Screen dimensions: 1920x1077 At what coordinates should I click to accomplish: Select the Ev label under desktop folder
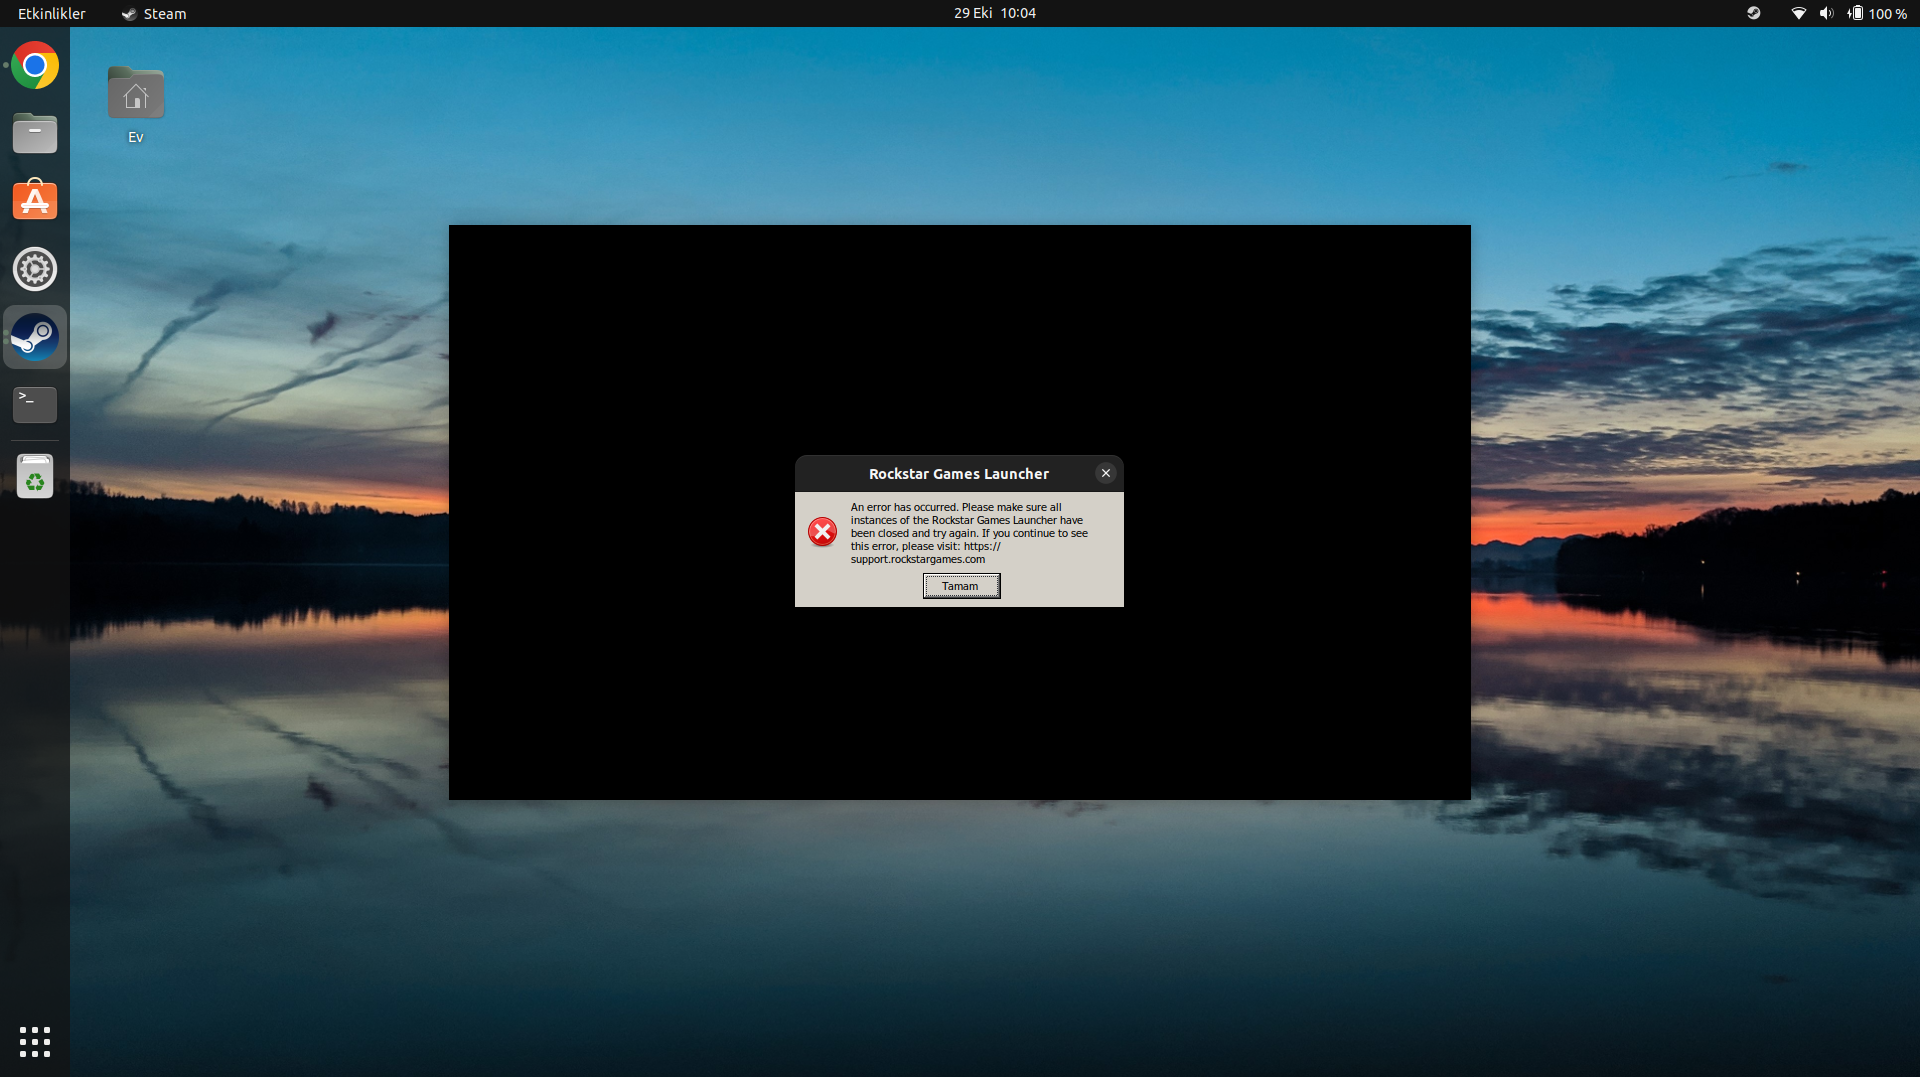click(x=136, y=137)
